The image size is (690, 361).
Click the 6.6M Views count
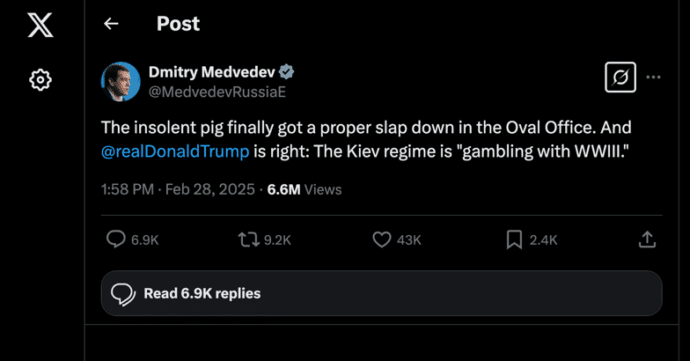pos(305,189)
